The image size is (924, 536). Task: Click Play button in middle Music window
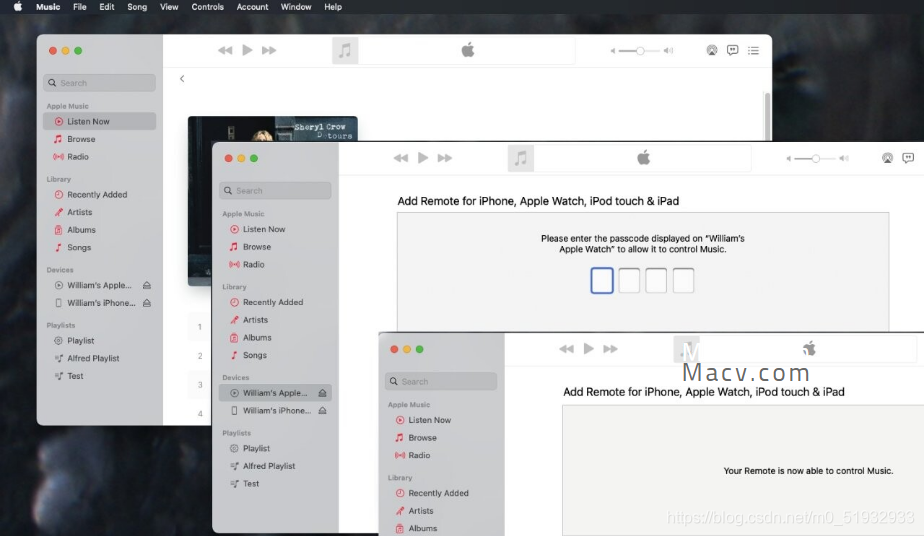[x=423, y=158]
